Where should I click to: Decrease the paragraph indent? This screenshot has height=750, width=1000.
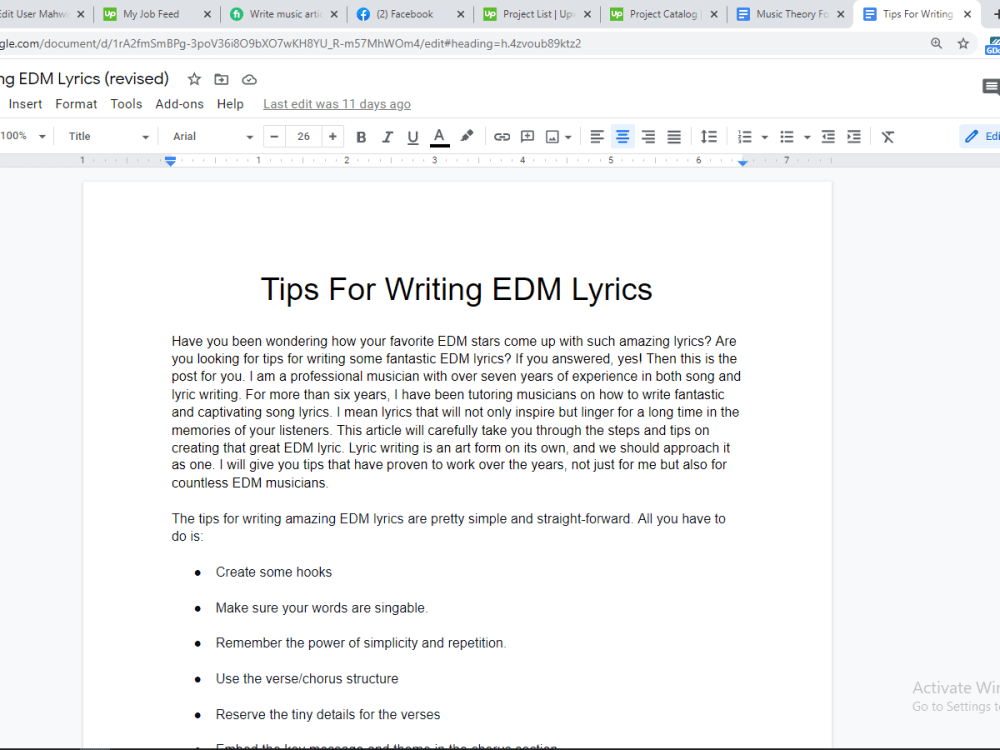coord(828,136)
